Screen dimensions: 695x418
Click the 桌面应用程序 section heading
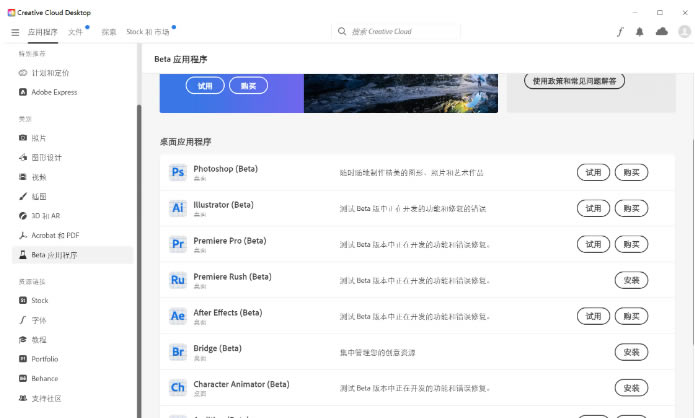point(185,142)
